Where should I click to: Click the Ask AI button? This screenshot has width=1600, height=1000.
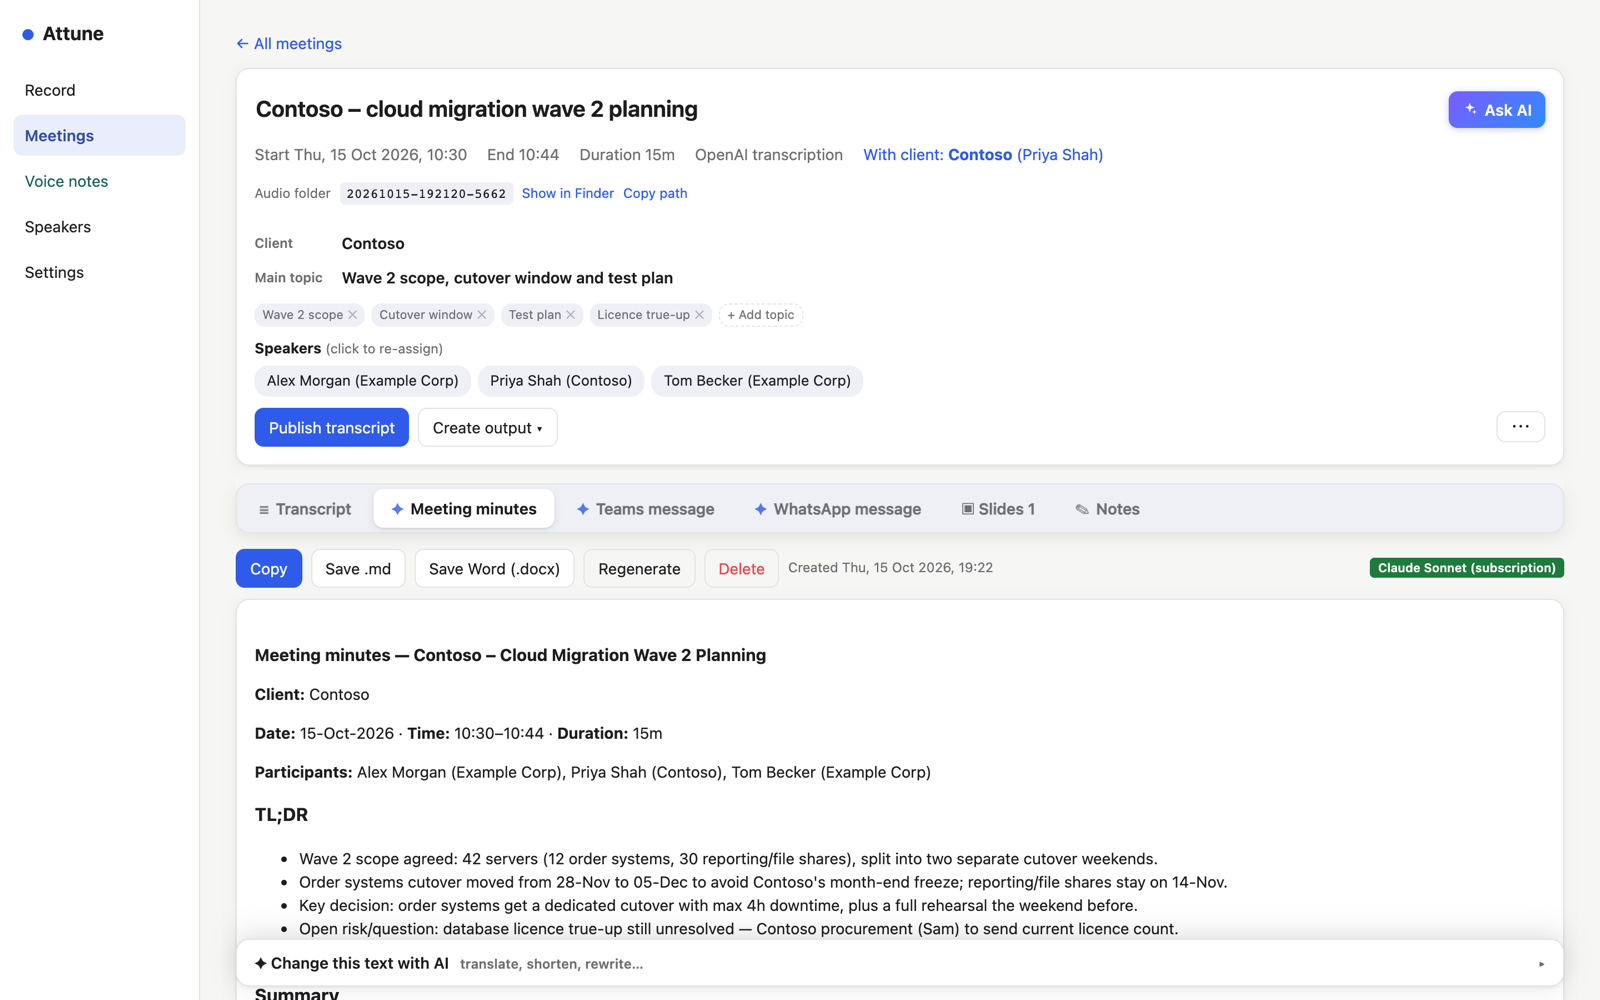pyautogui.click(x=1496, y=110)
